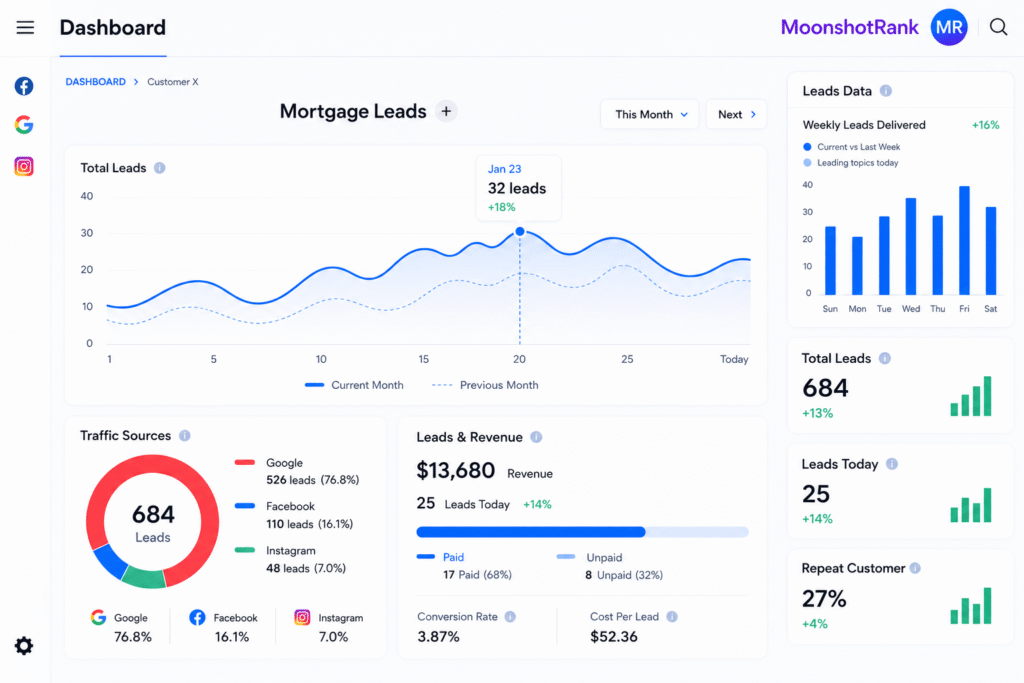Toggle the Current Month legend series
This screenshot has height=683, width=1024.
pyautogui.click(x=354, y=385)
